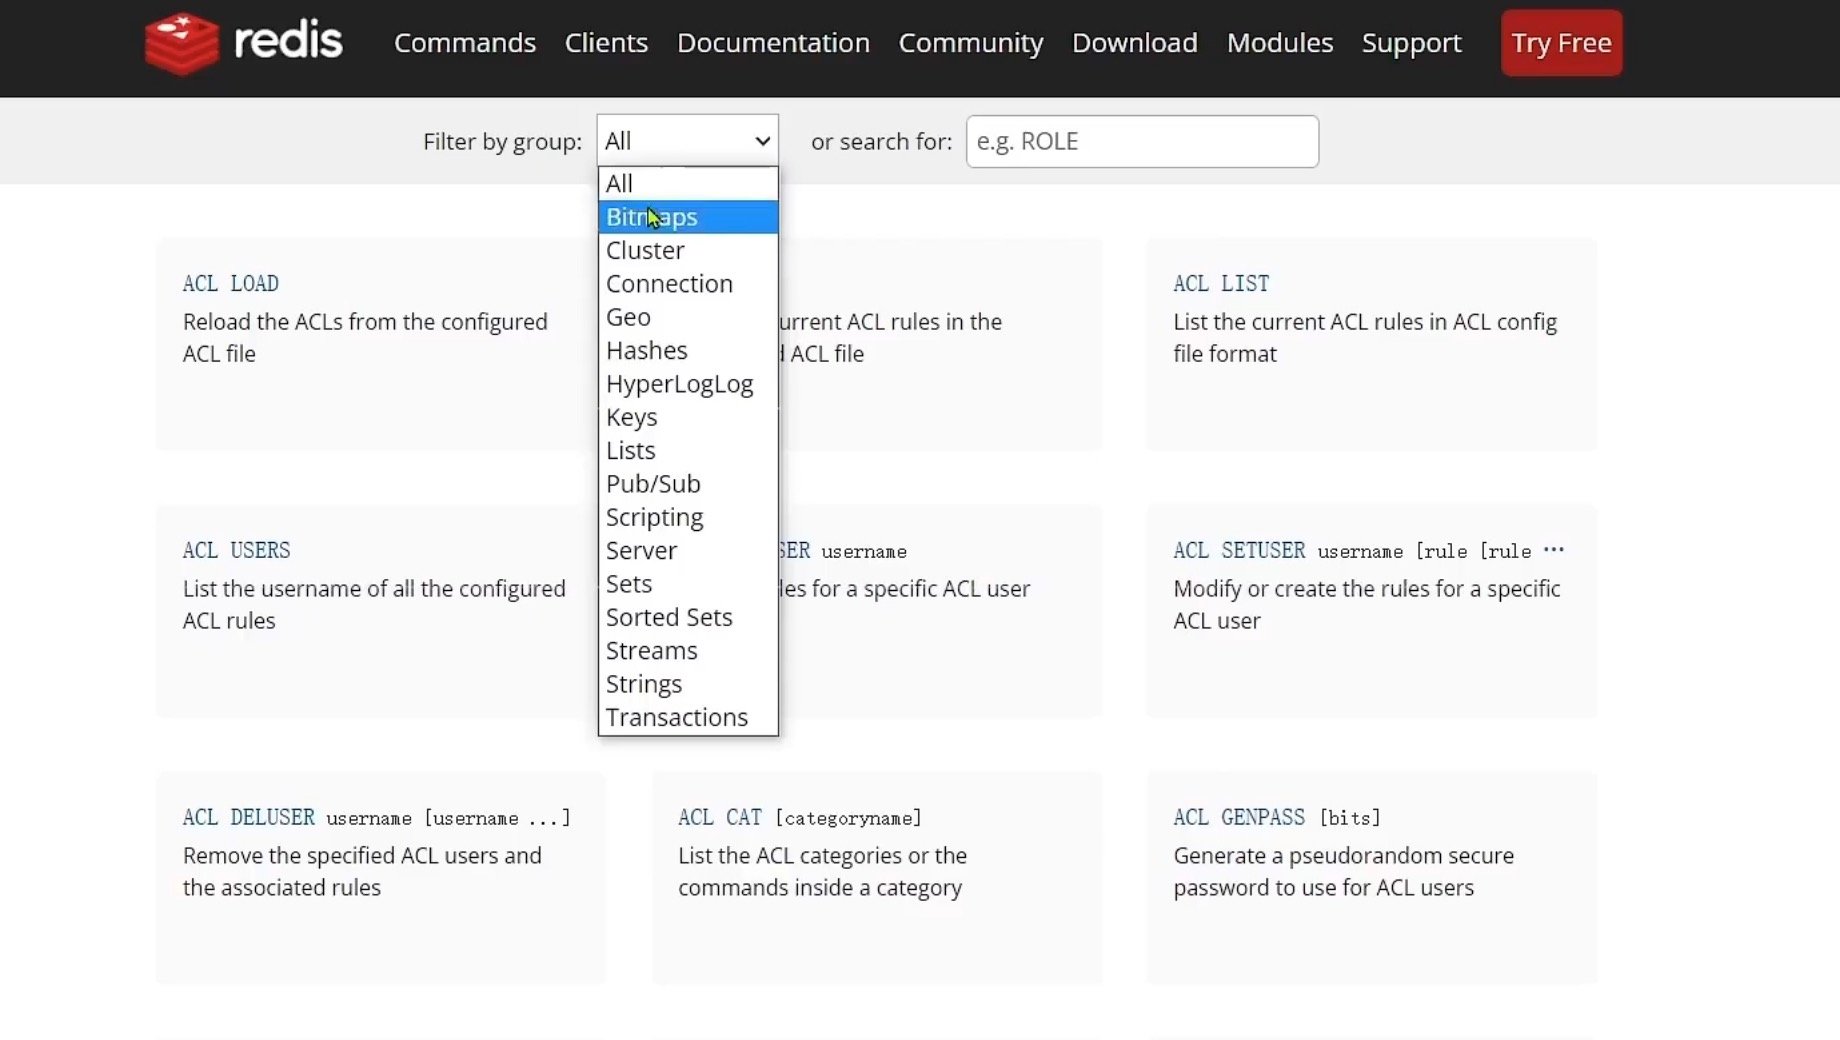
Task: Select Cluster from the group list
Action: pos(688,250)
